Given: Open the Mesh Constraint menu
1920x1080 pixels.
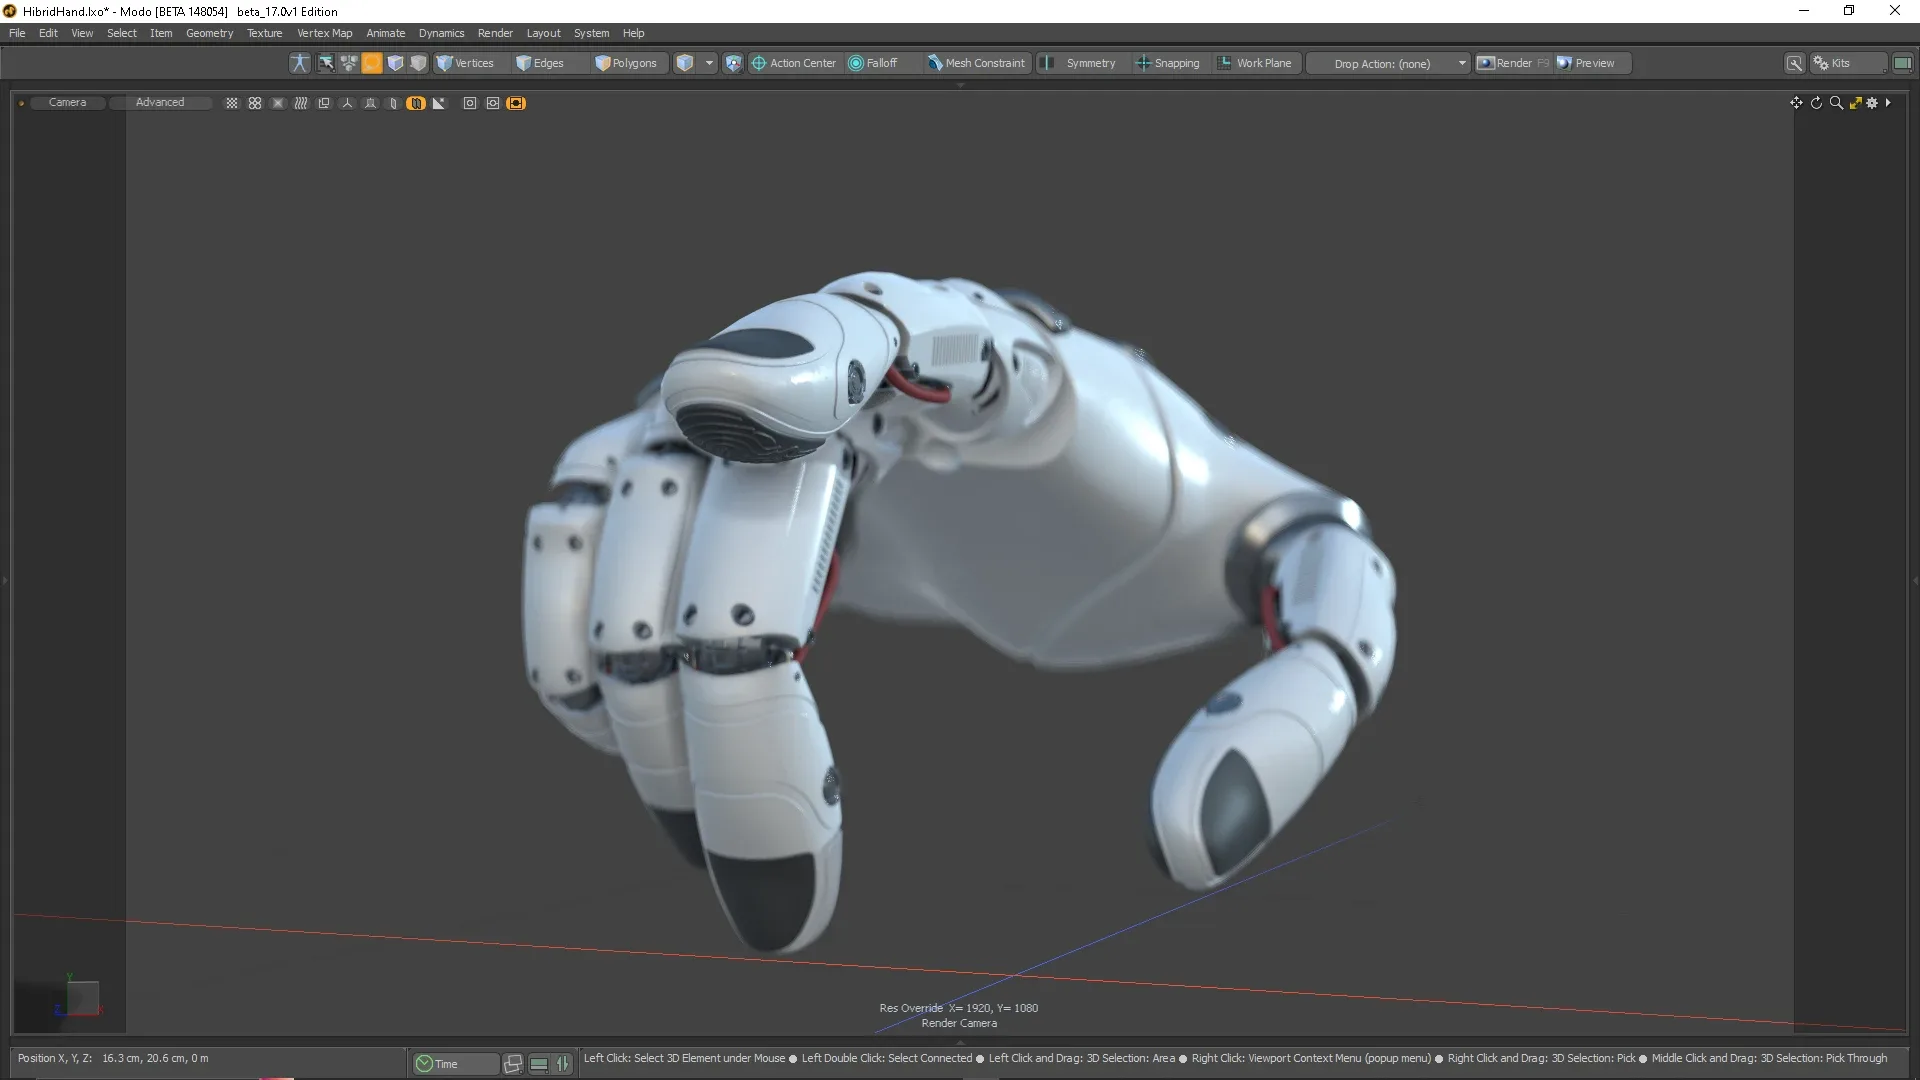Looking at the screenshot, I should 977,63.
